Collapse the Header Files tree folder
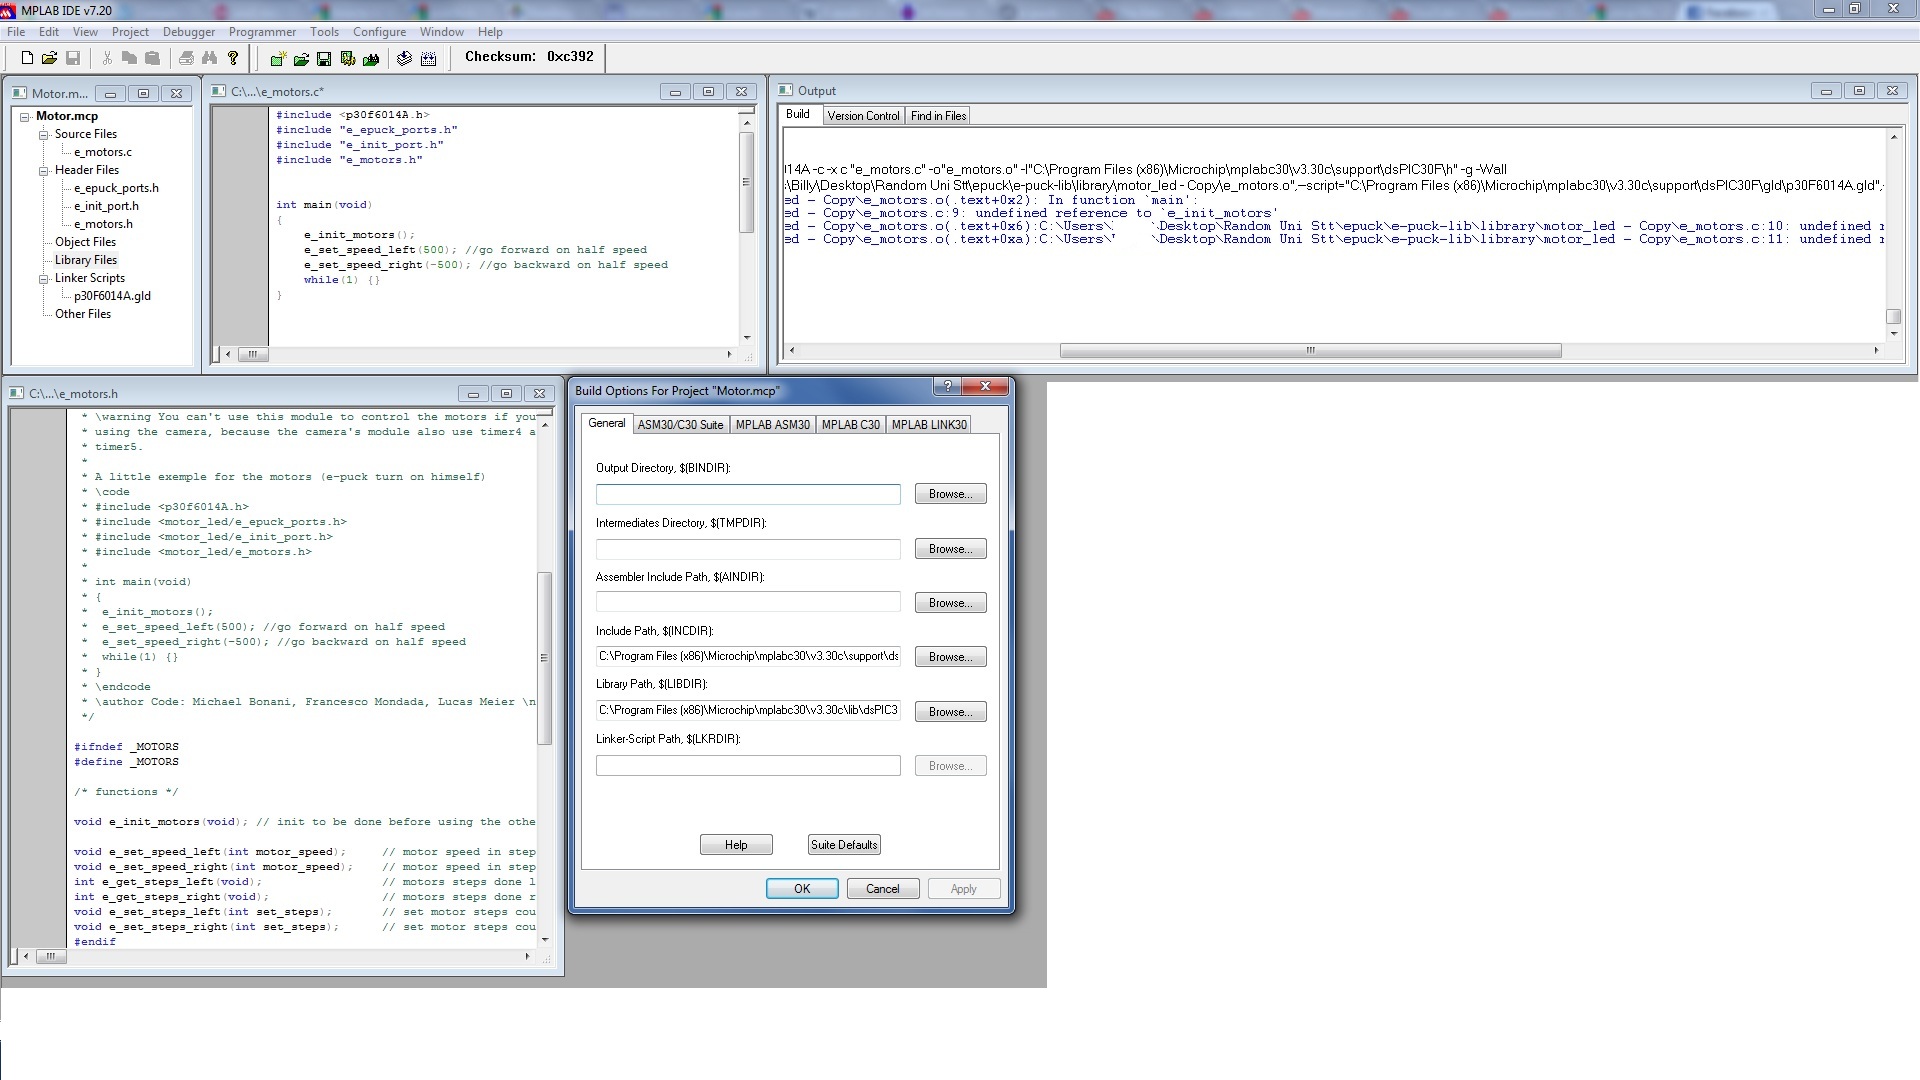Viewport: 1920px width, 1080px height. [44, 170]
